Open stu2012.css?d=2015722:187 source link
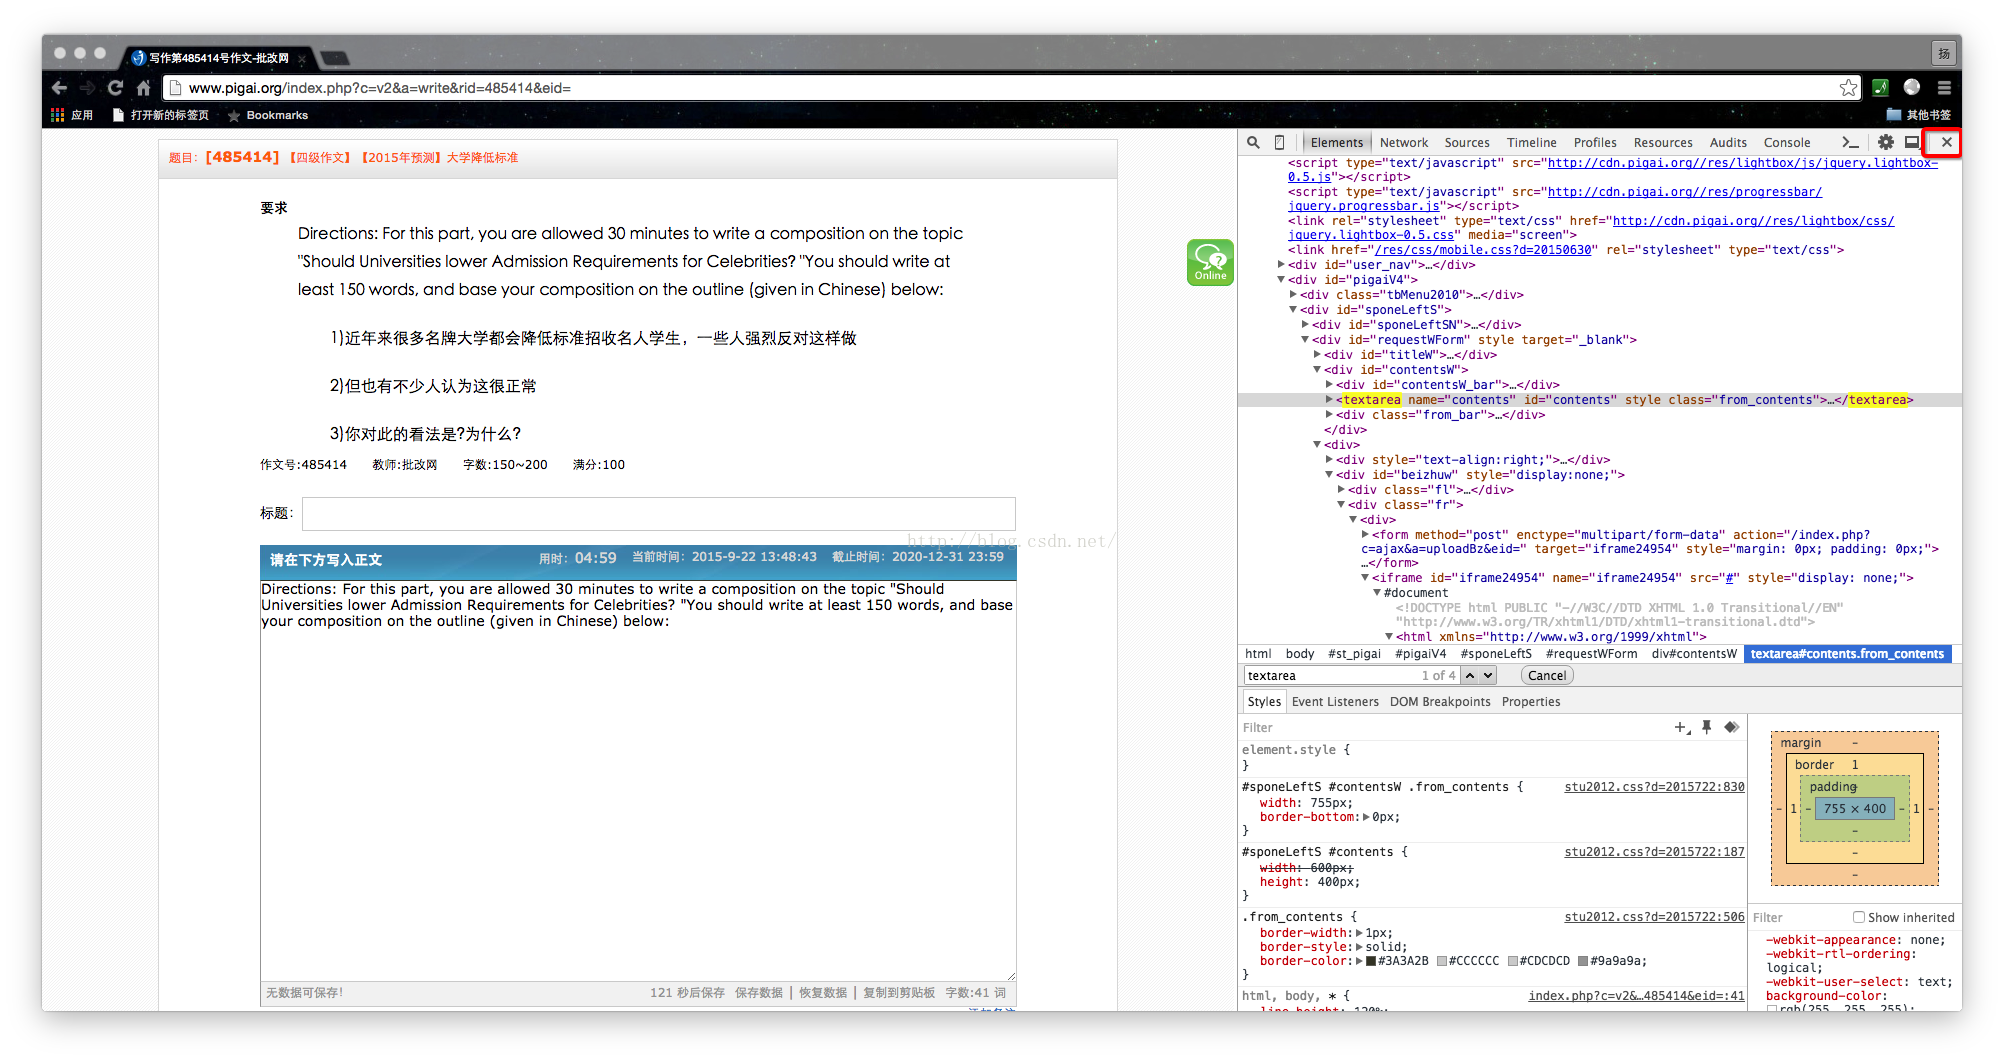 (x=1654, y=853)
